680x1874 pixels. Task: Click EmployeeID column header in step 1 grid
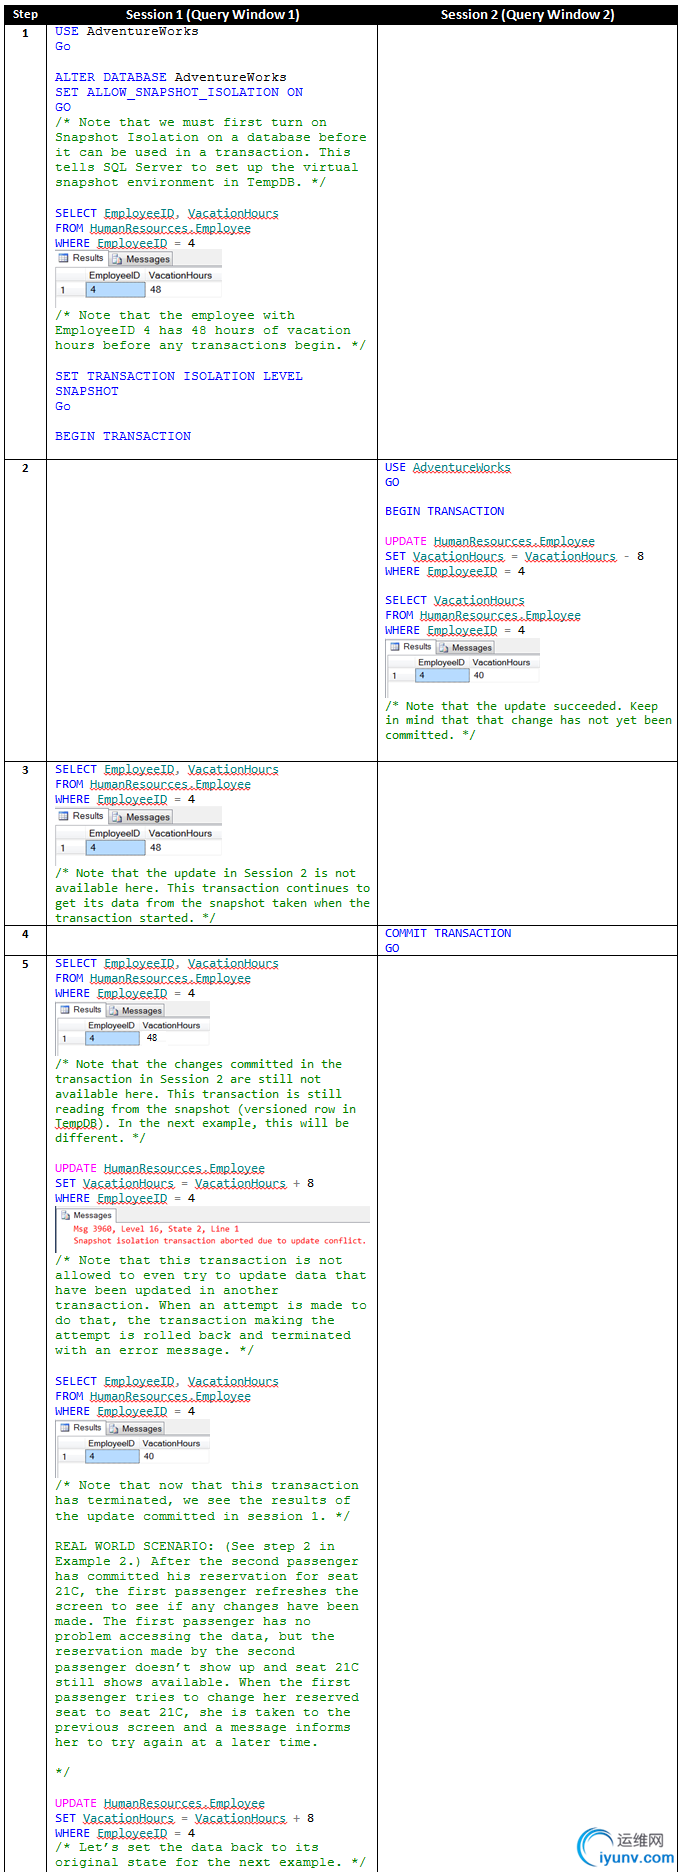115,275
